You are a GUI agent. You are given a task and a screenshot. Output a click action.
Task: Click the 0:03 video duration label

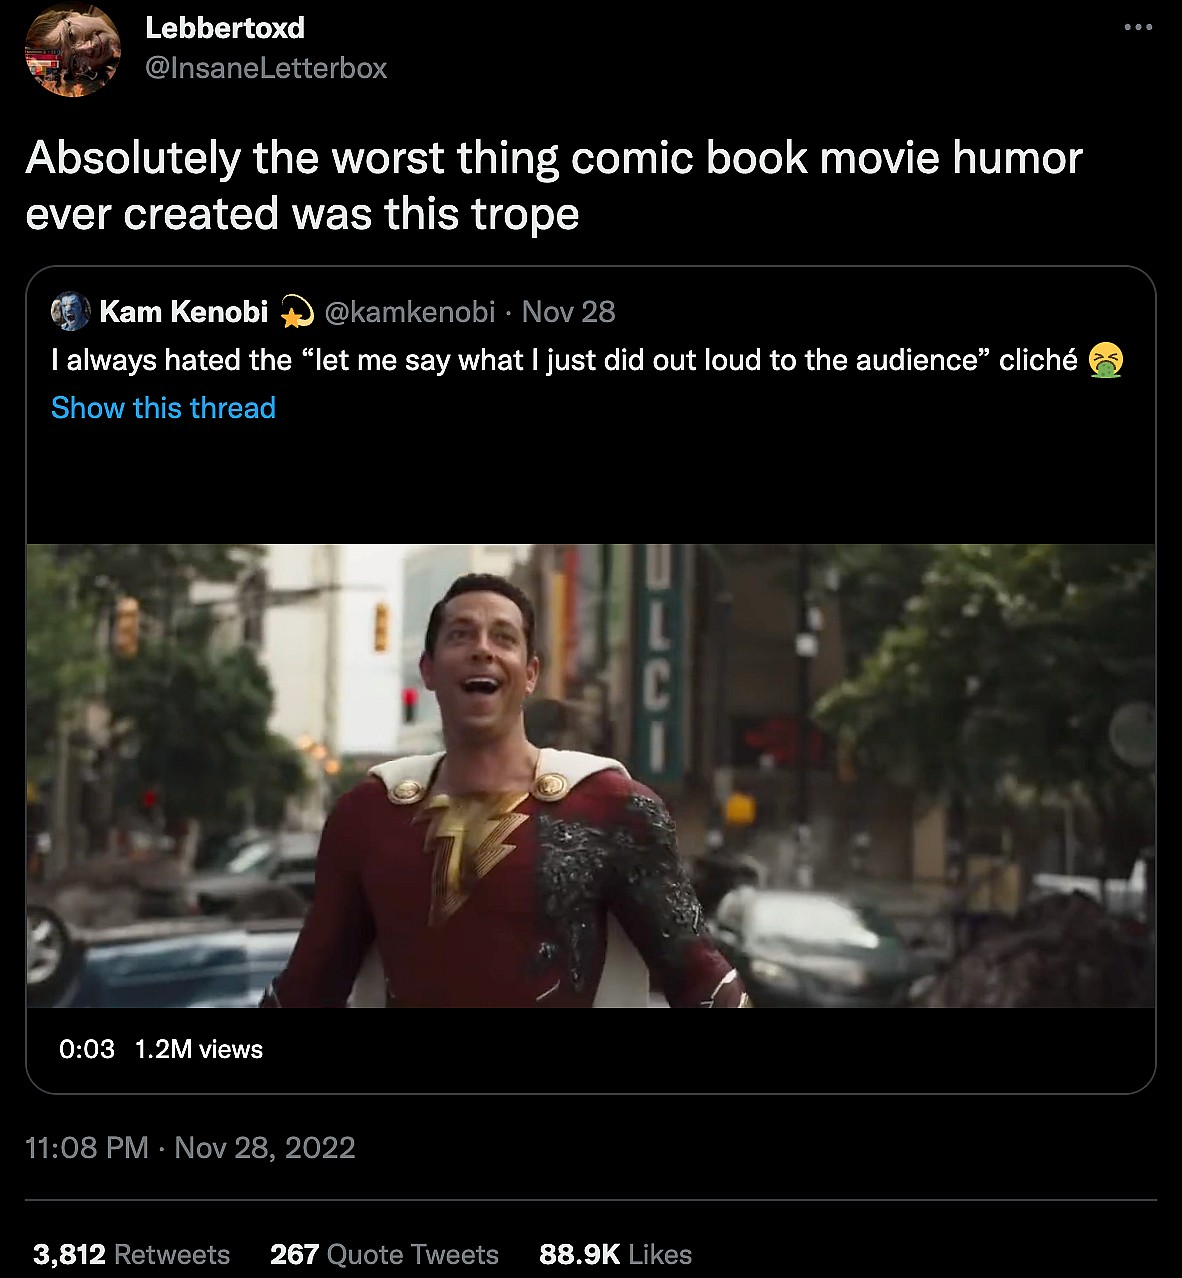(x=87, y=1049)
